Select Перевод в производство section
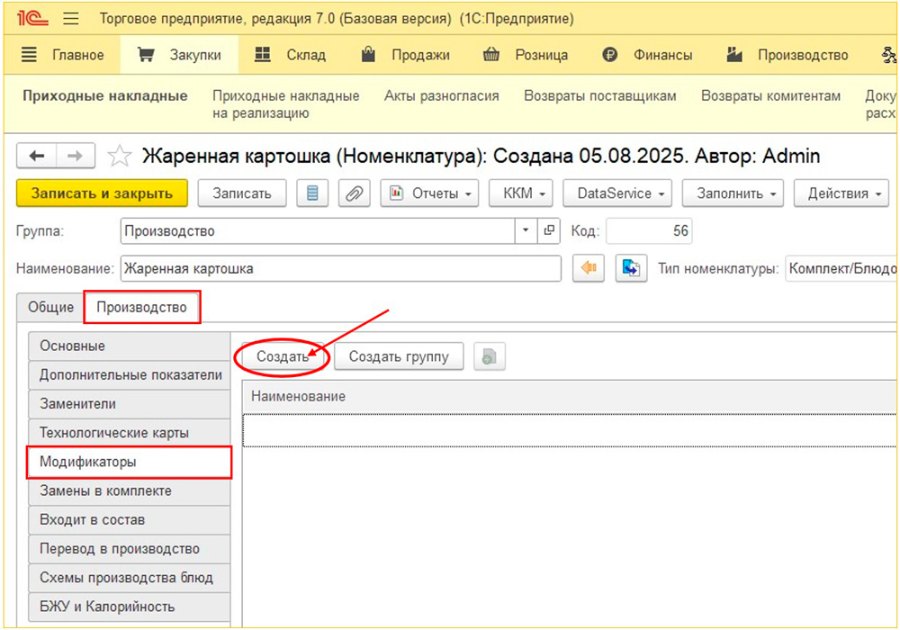The image size is (900, 630). click(x=129, y=549)
